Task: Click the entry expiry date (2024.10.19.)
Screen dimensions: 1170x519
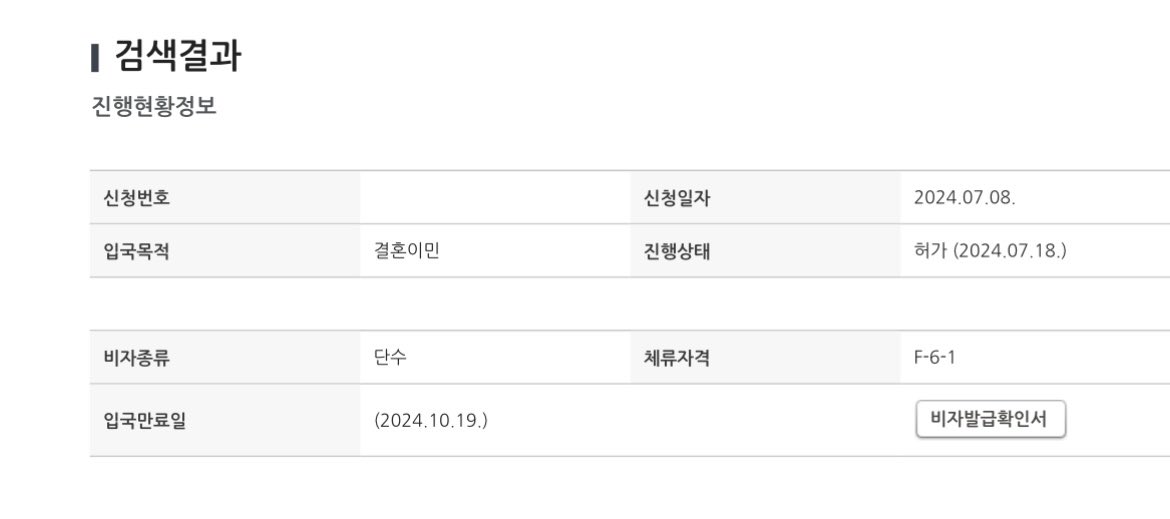Action: point(431,420)
